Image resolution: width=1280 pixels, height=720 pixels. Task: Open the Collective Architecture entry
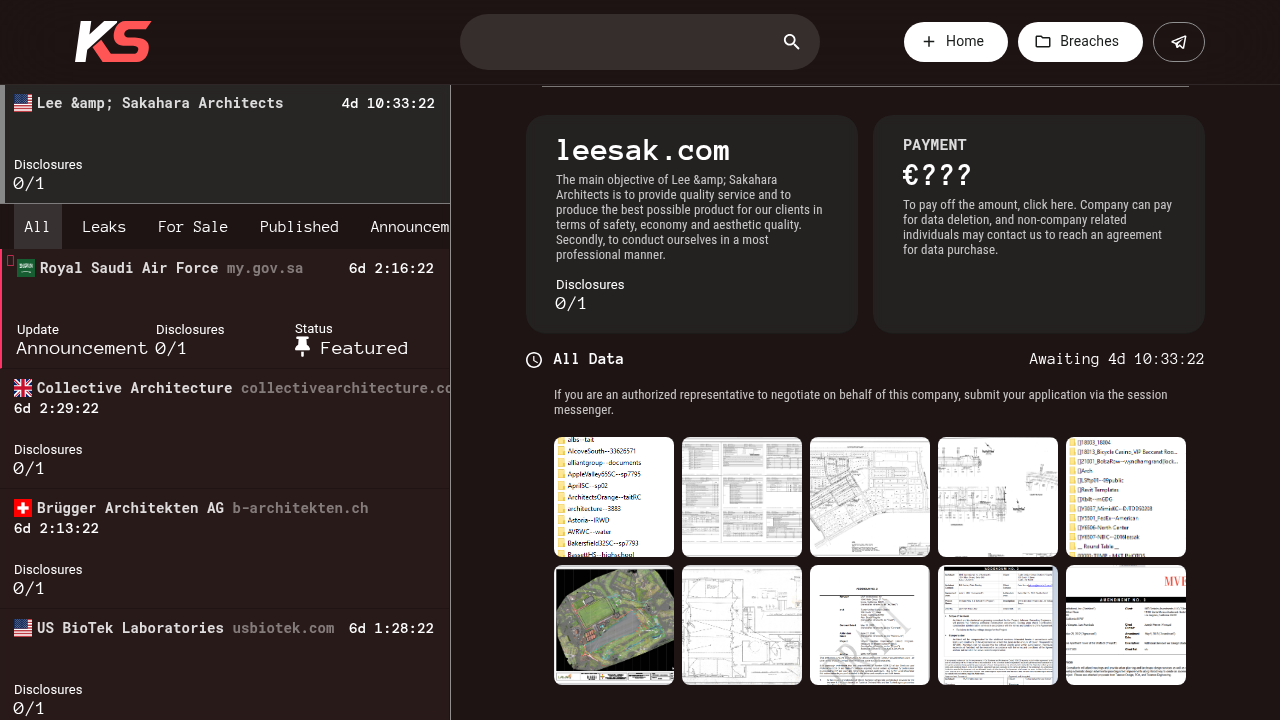(x=226, y=430)
